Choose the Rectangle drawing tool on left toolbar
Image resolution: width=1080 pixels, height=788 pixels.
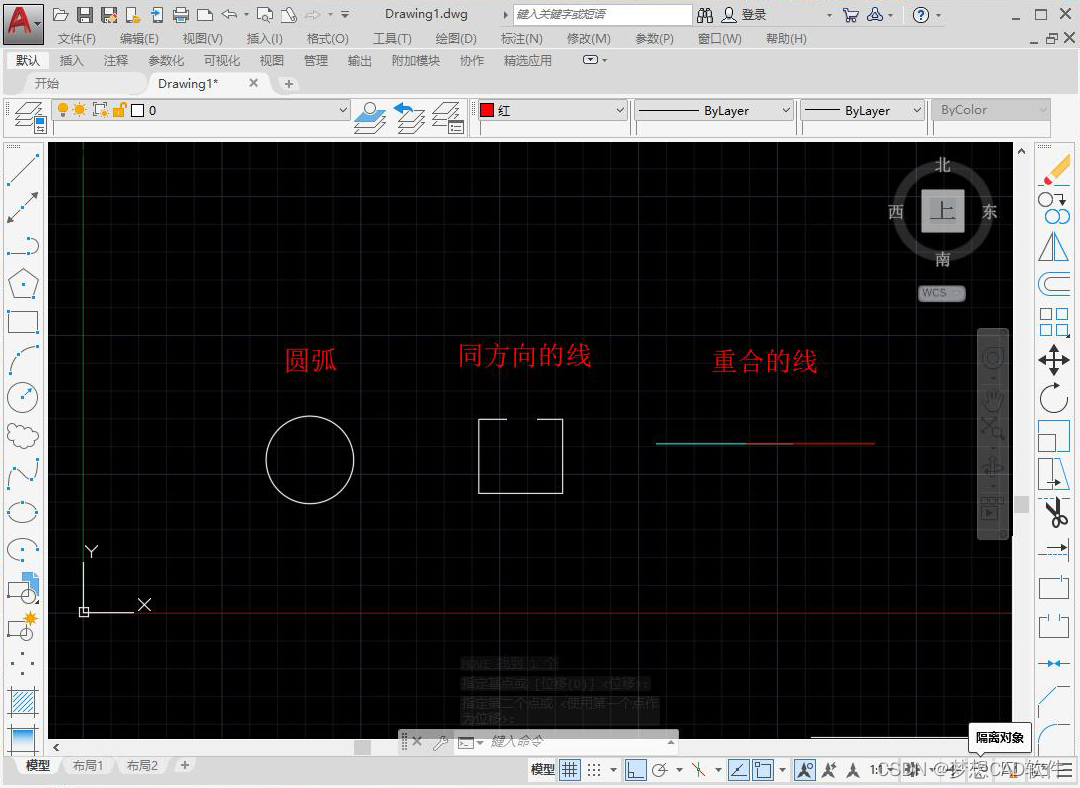coord(22,322)
